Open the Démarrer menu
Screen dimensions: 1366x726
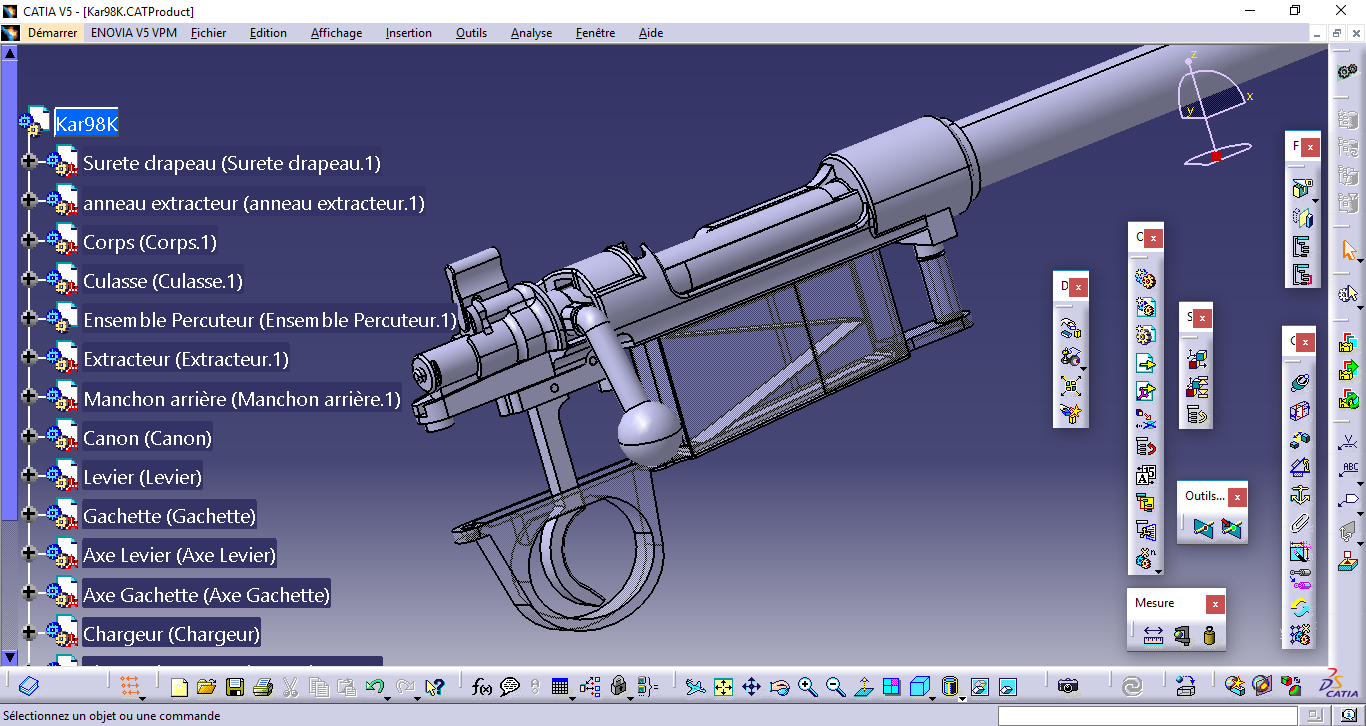click(52, 33)
